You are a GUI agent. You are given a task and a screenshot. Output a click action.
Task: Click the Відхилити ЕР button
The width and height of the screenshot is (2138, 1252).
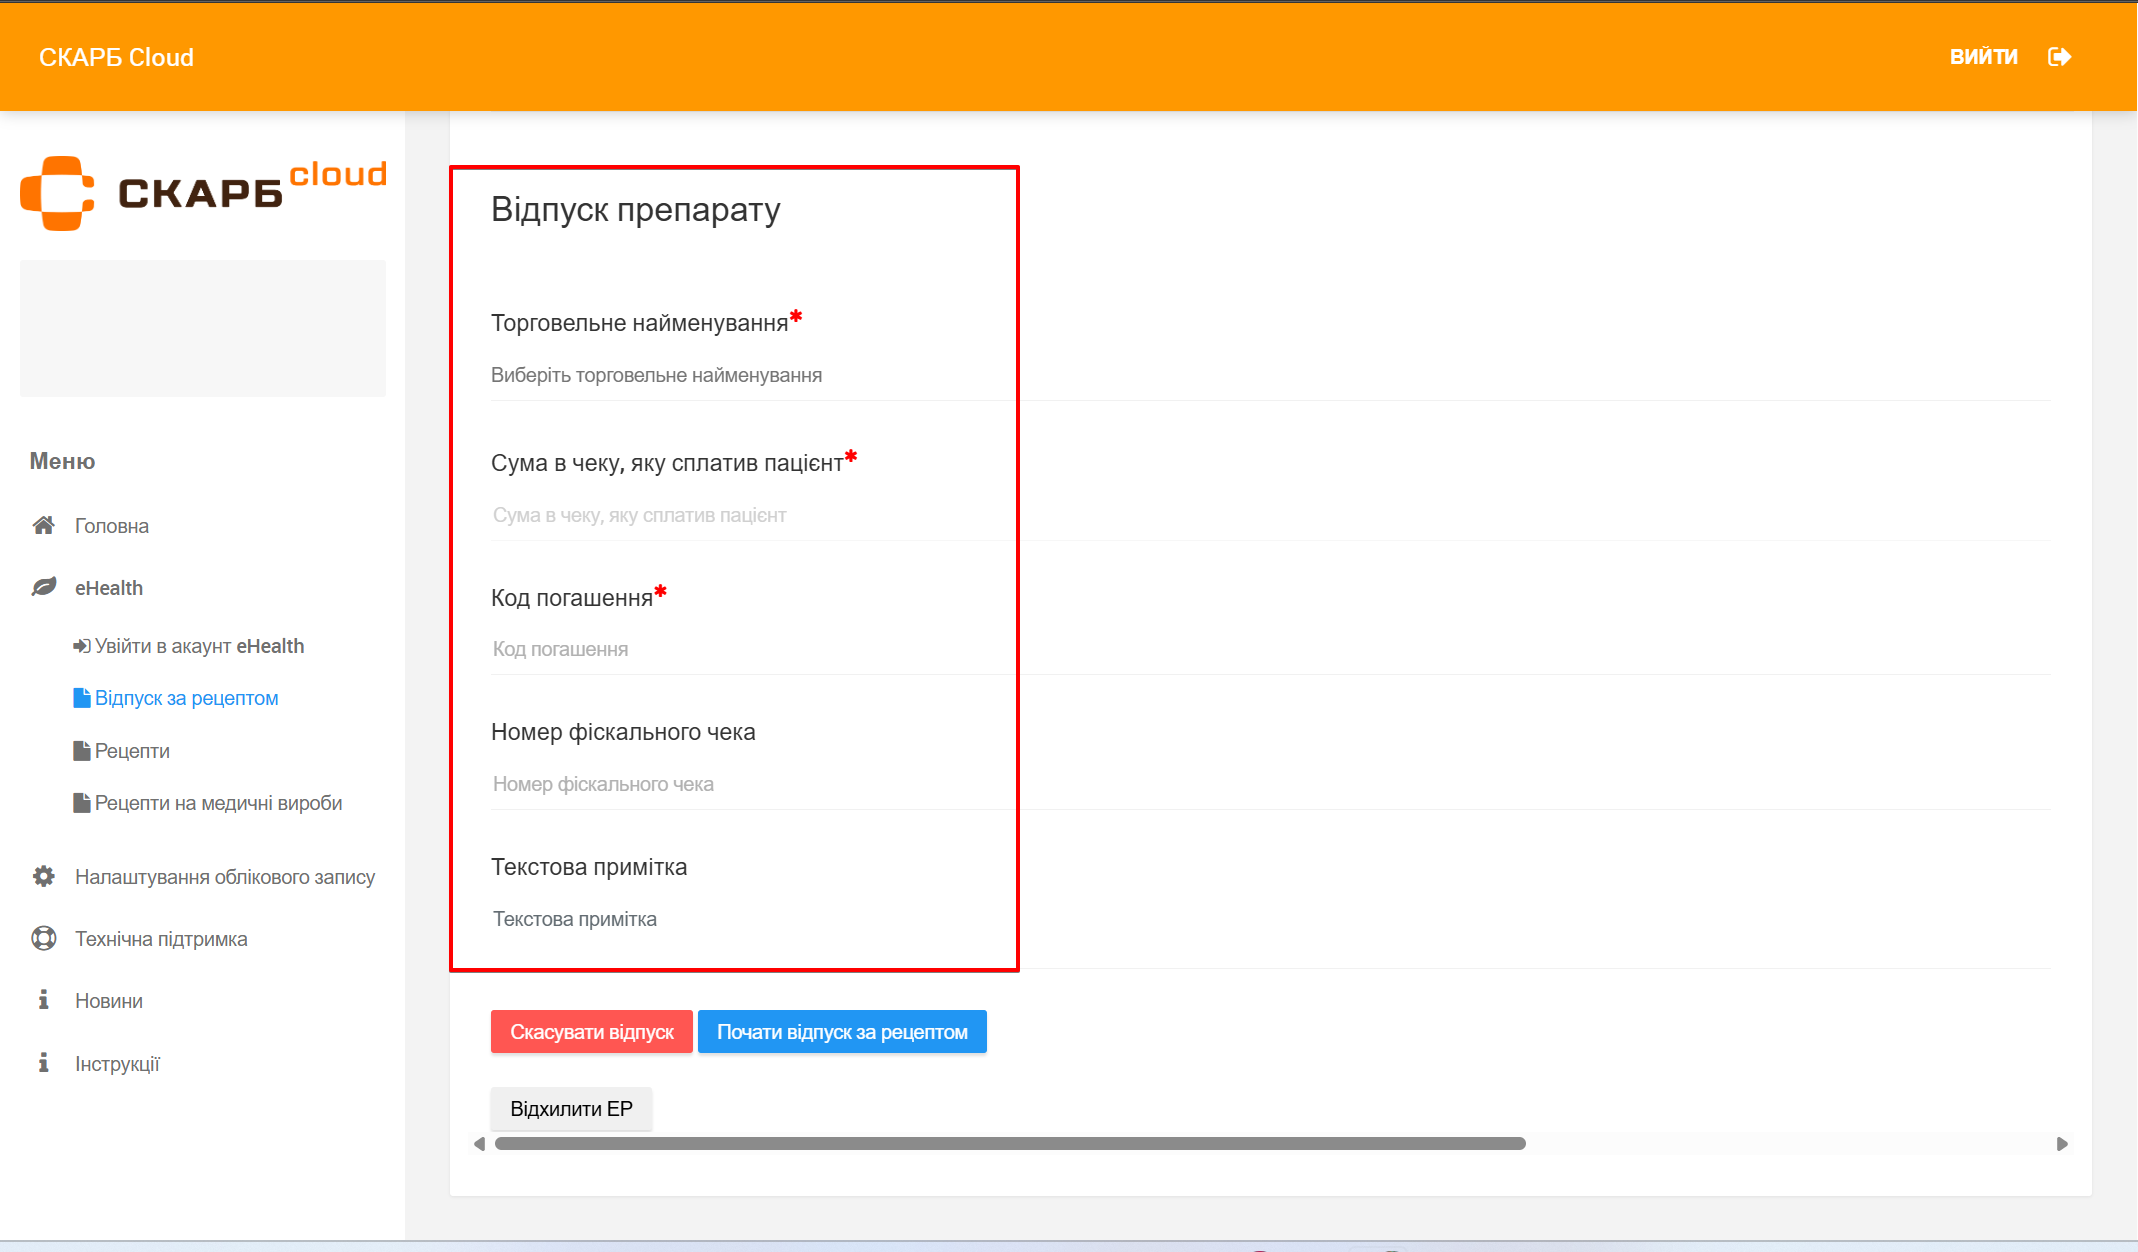571,1109
